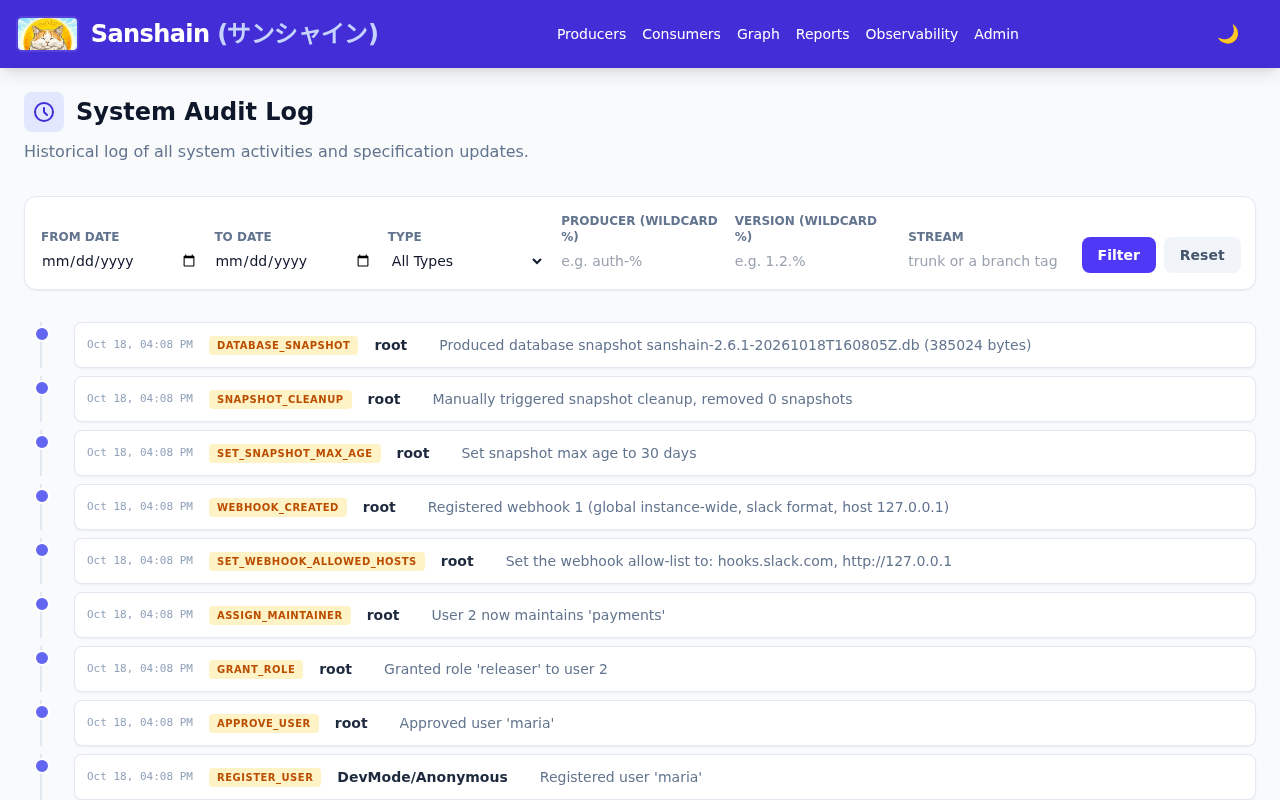The height and width of the screenshot is (800, 1280).
Task: Go to the Graph page
Action: click(x=758, y=34)
